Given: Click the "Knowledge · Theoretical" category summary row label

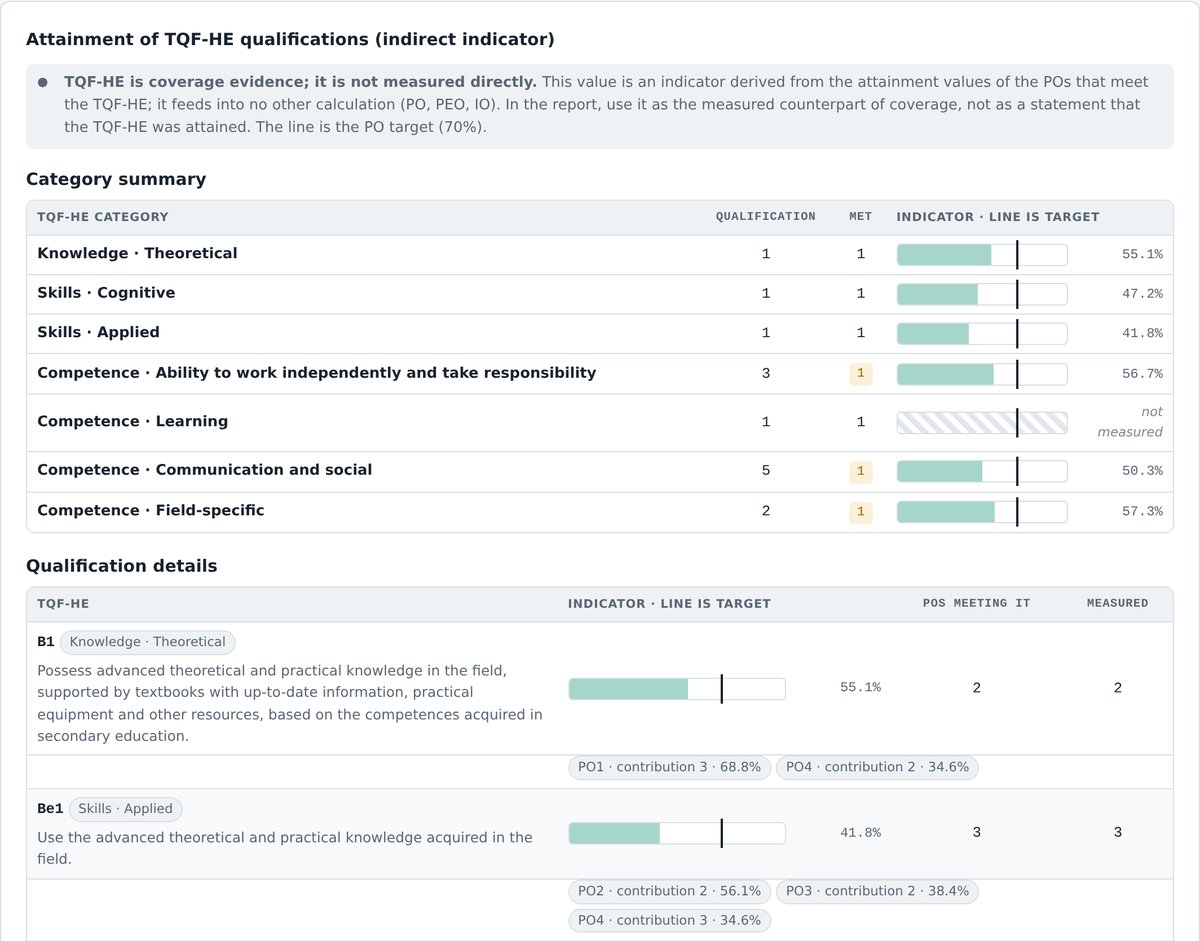Looking at the screenshot, I should click(137, 253).
